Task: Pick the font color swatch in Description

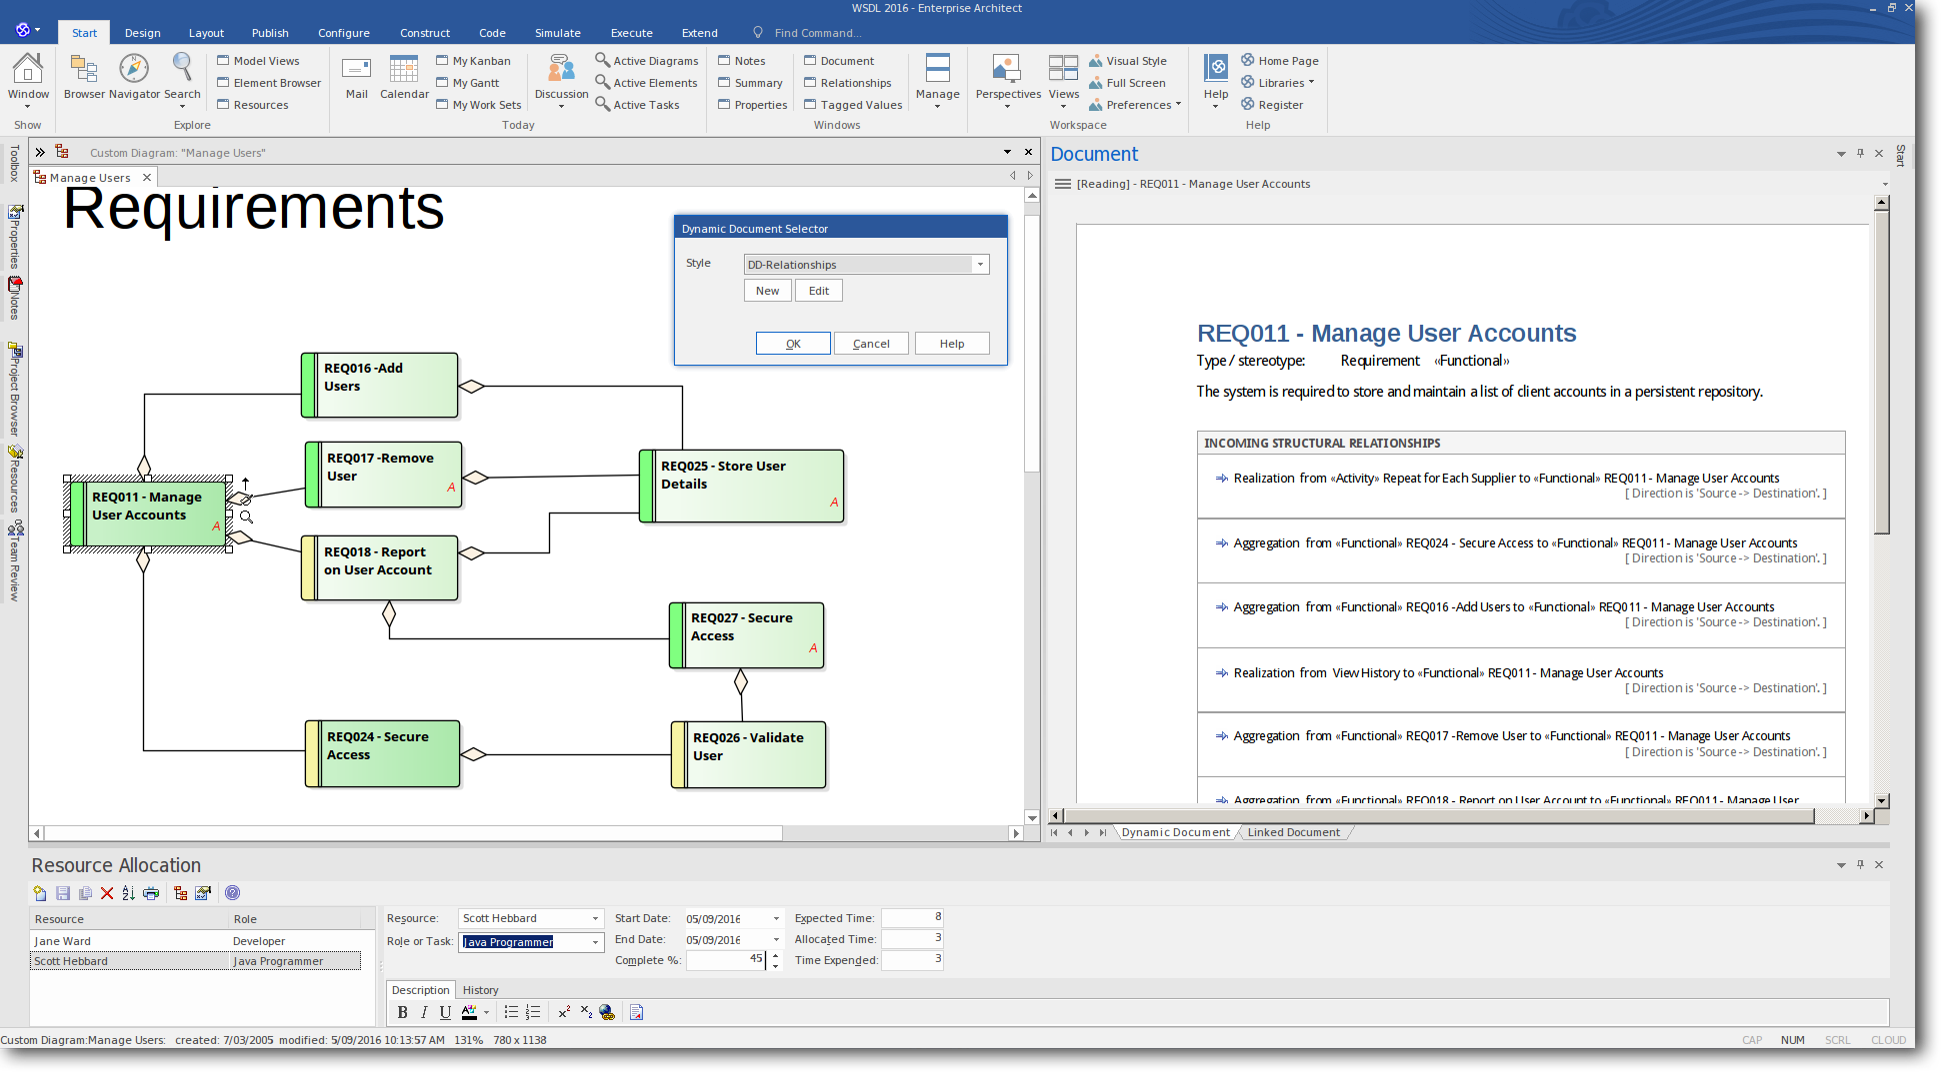Action: pos(469,1012)
